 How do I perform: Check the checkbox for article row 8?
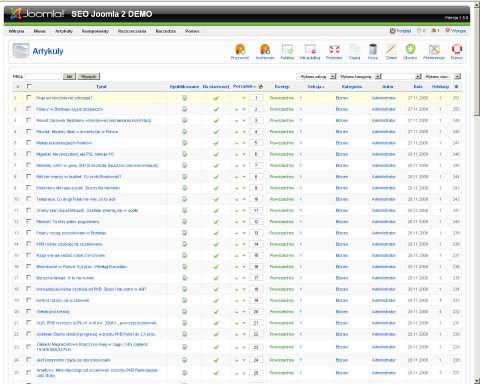pyautogui.click(x=29, y=176)
